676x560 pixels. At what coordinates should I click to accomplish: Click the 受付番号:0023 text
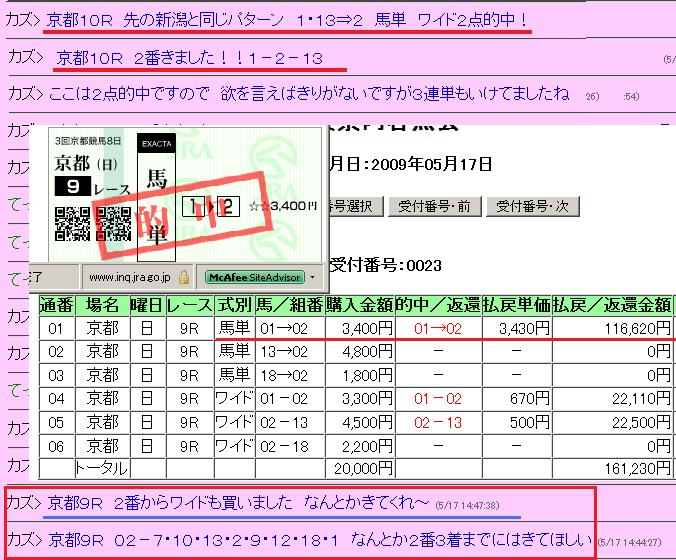point(385,265)
